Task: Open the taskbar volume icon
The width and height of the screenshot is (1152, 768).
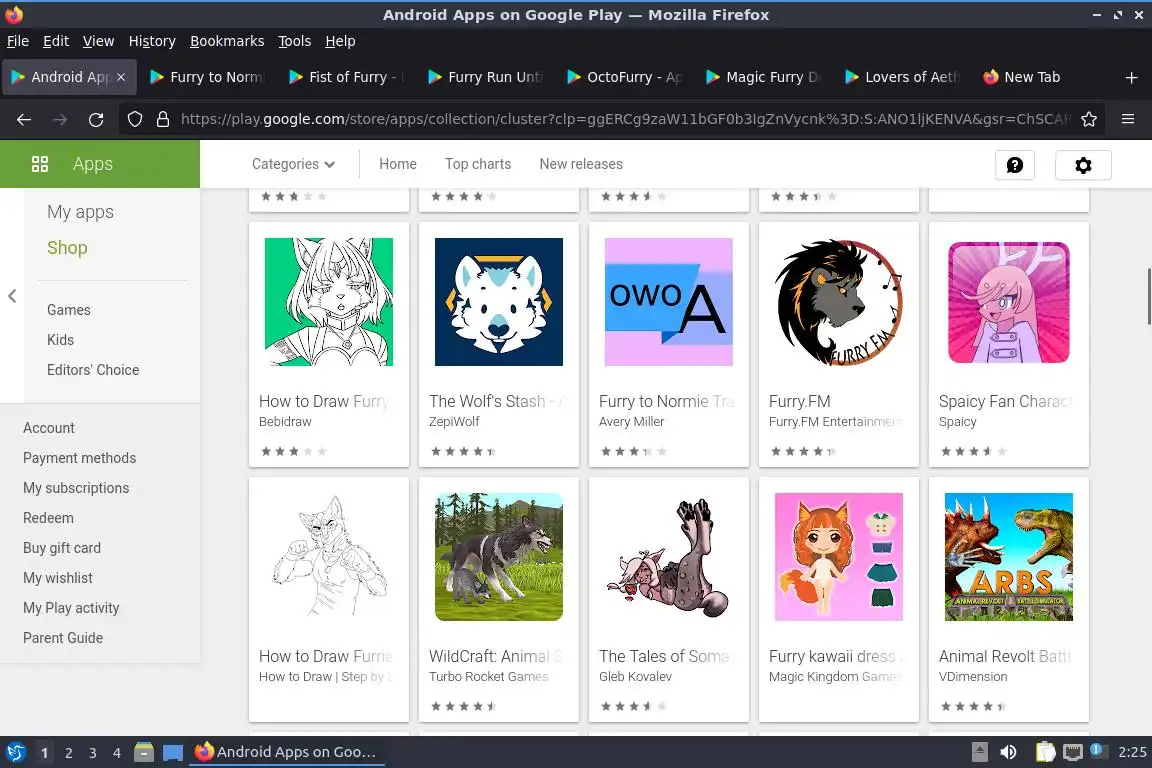Action: click(x=1008, y=752)
